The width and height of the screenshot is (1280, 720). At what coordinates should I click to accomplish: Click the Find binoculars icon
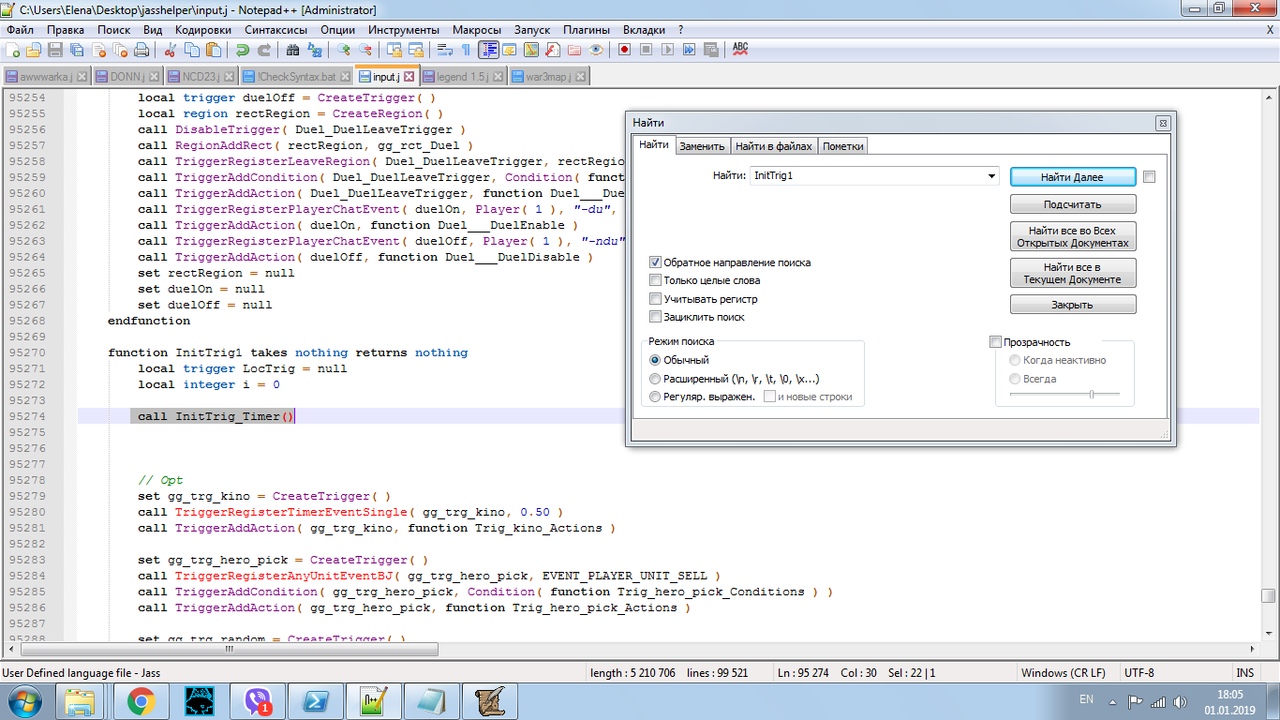click(x=293, y=50)
